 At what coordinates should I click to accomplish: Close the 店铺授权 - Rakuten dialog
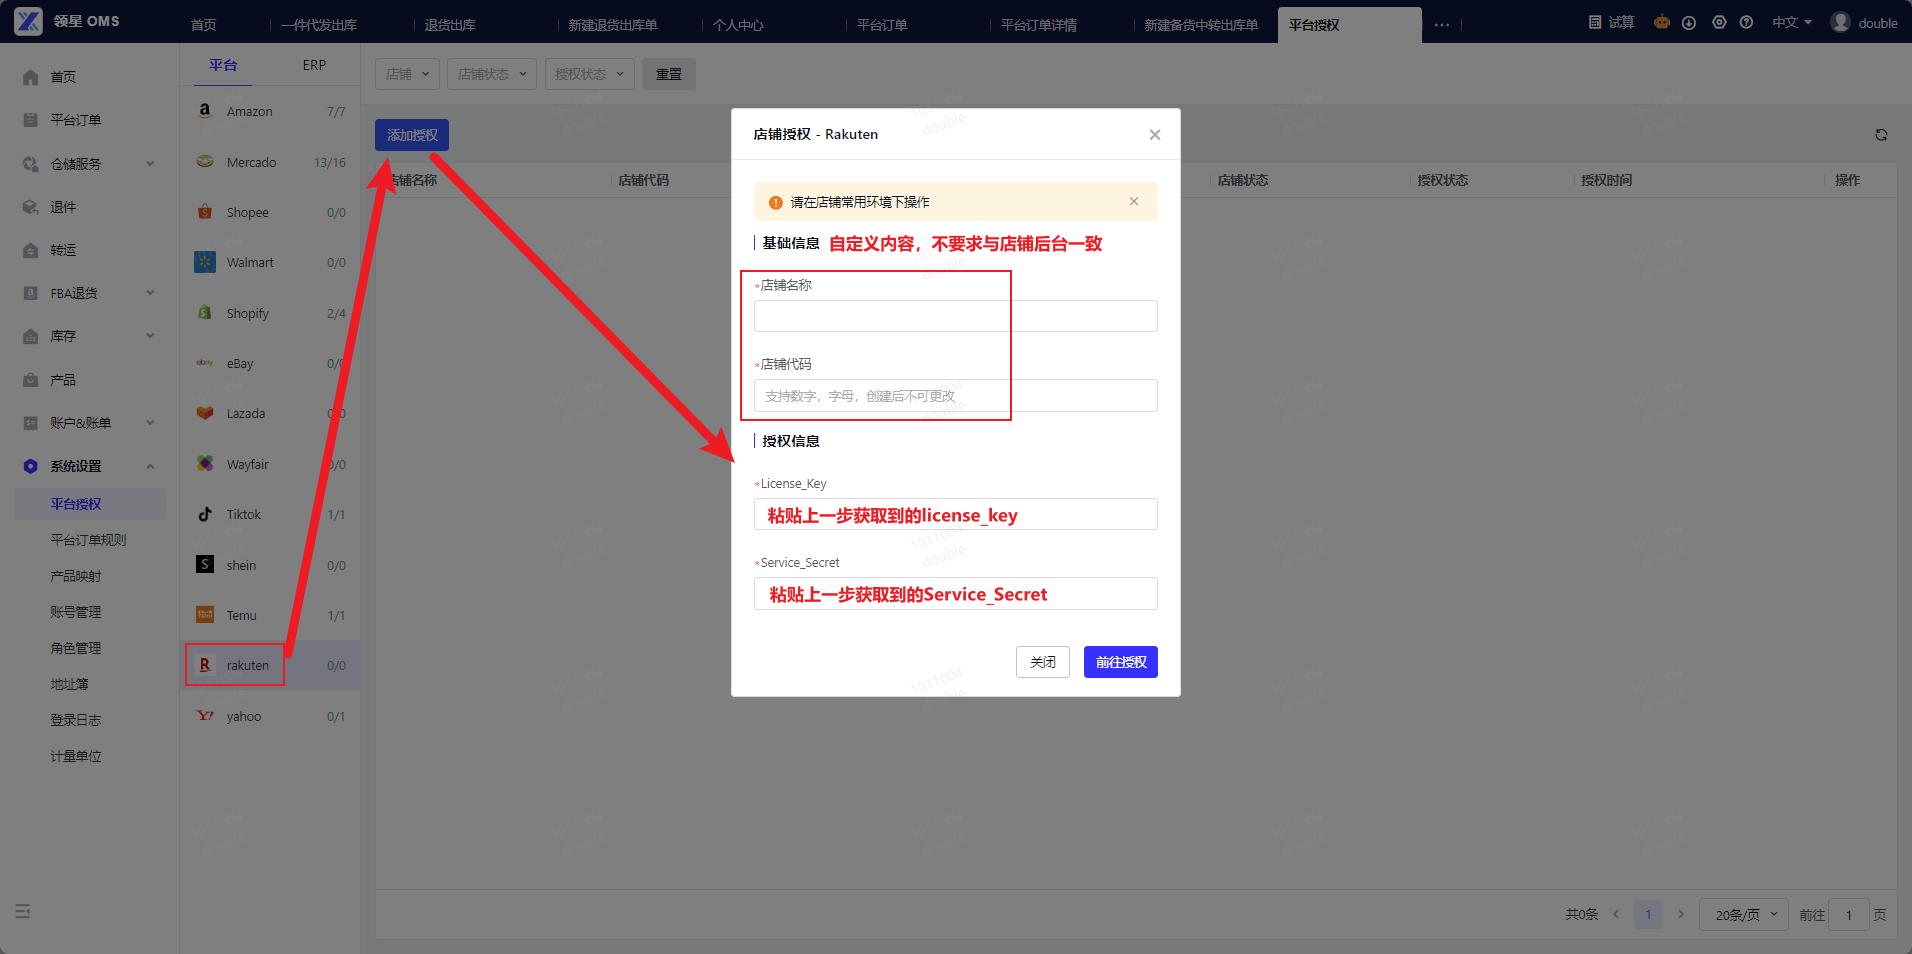[x=1155, y=134]
